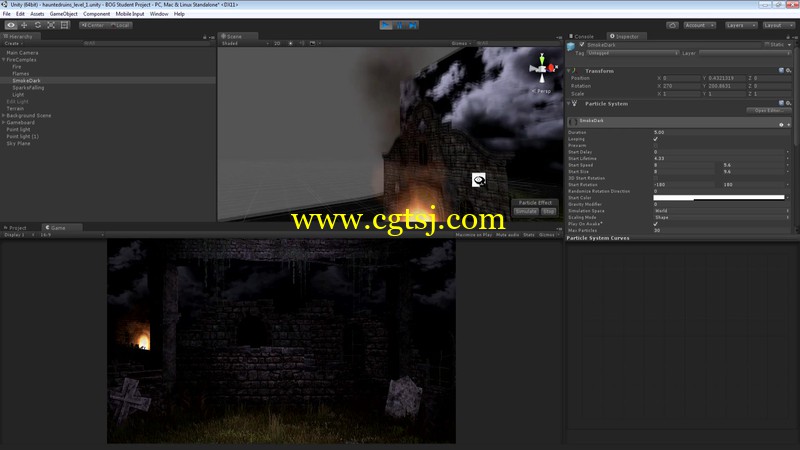Toggle scene lighting sun icon
Screen dimensions: 800x450
[x=290, y=43]
